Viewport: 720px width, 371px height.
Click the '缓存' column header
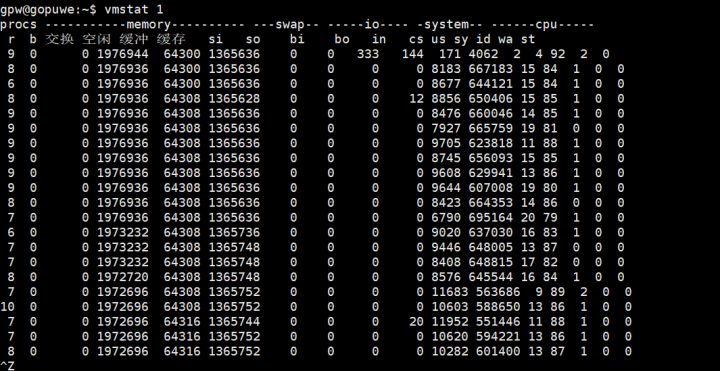click(171, 39)
